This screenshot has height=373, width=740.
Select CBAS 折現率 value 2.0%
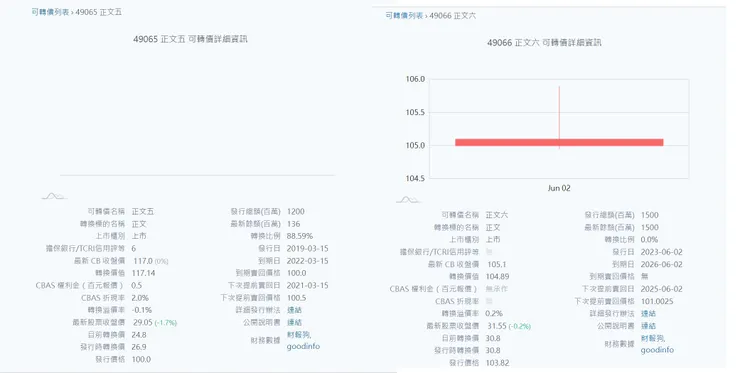pos(141,297)
